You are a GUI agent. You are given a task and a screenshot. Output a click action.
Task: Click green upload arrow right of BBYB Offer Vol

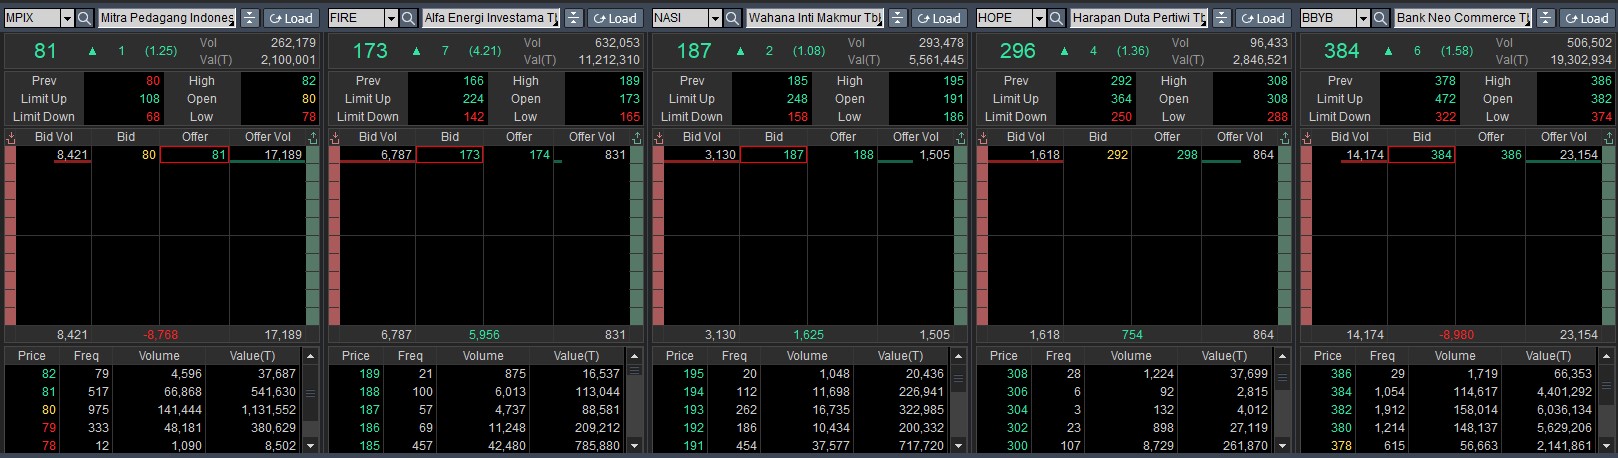pyautogui.click(x=1608, y=137)
